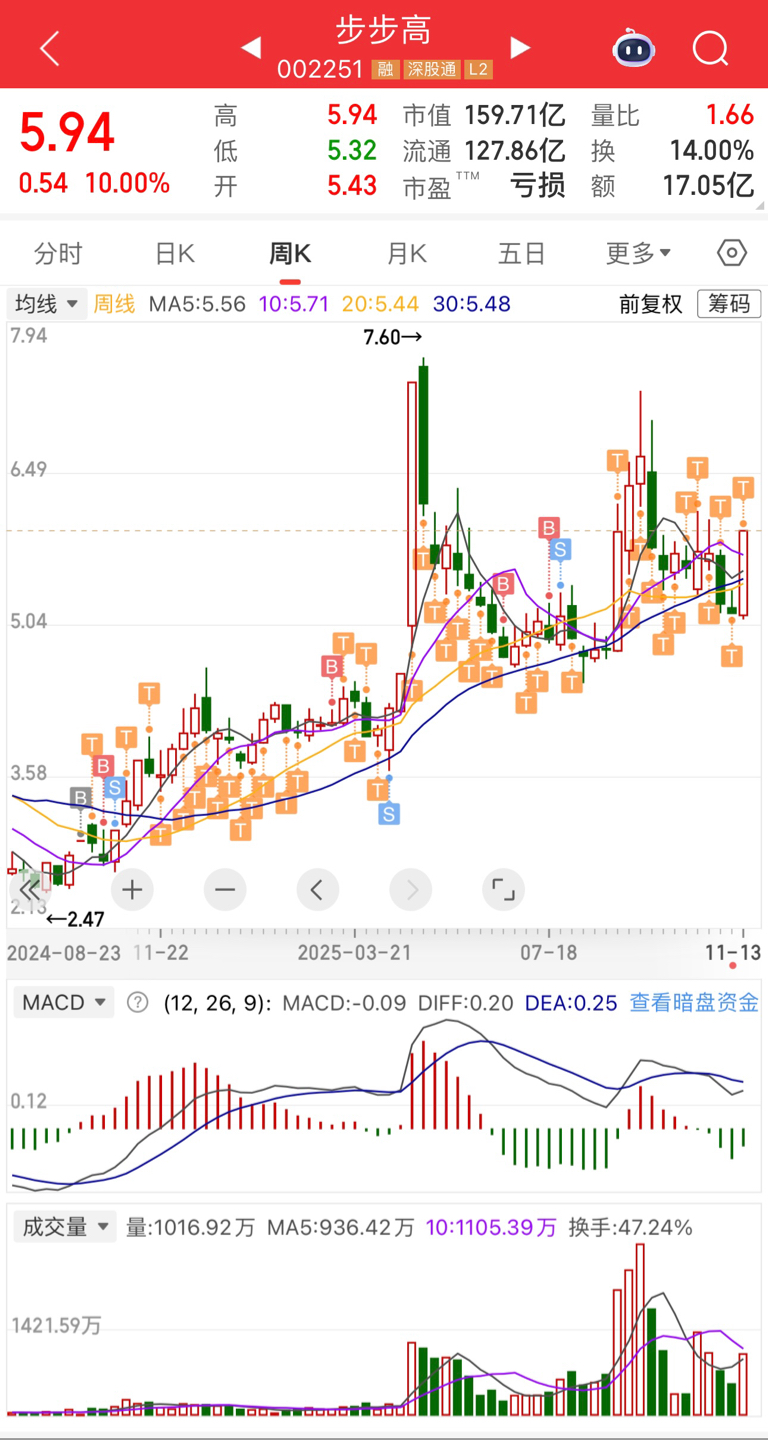The width and height of the screenshot is (768, 1440).
Task: Switch to 分时 tab
Action: click(58, 254)
